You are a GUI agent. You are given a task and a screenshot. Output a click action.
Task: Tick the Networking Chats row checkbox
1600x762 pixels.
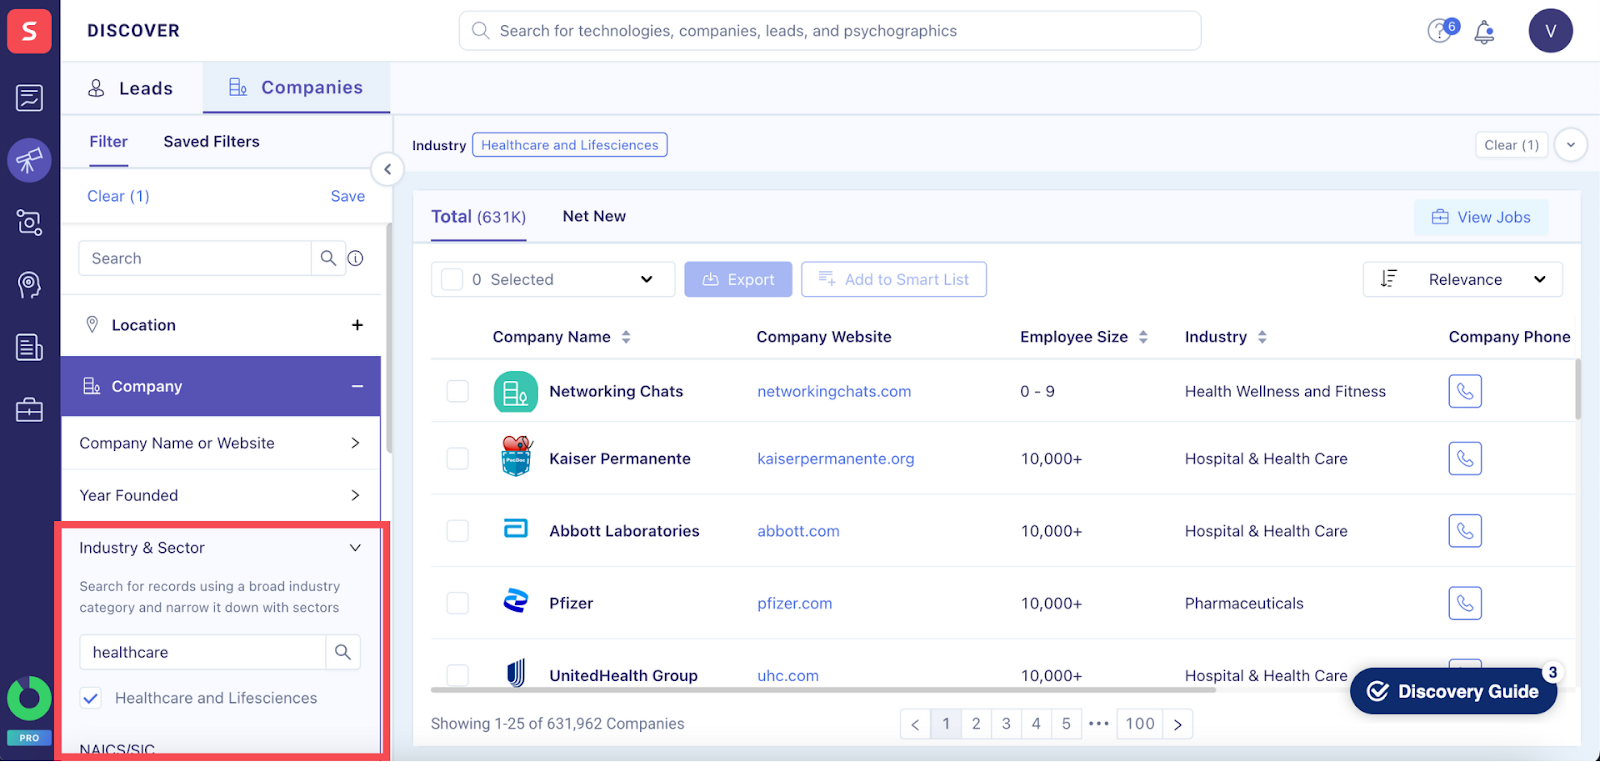click(458, 391)
